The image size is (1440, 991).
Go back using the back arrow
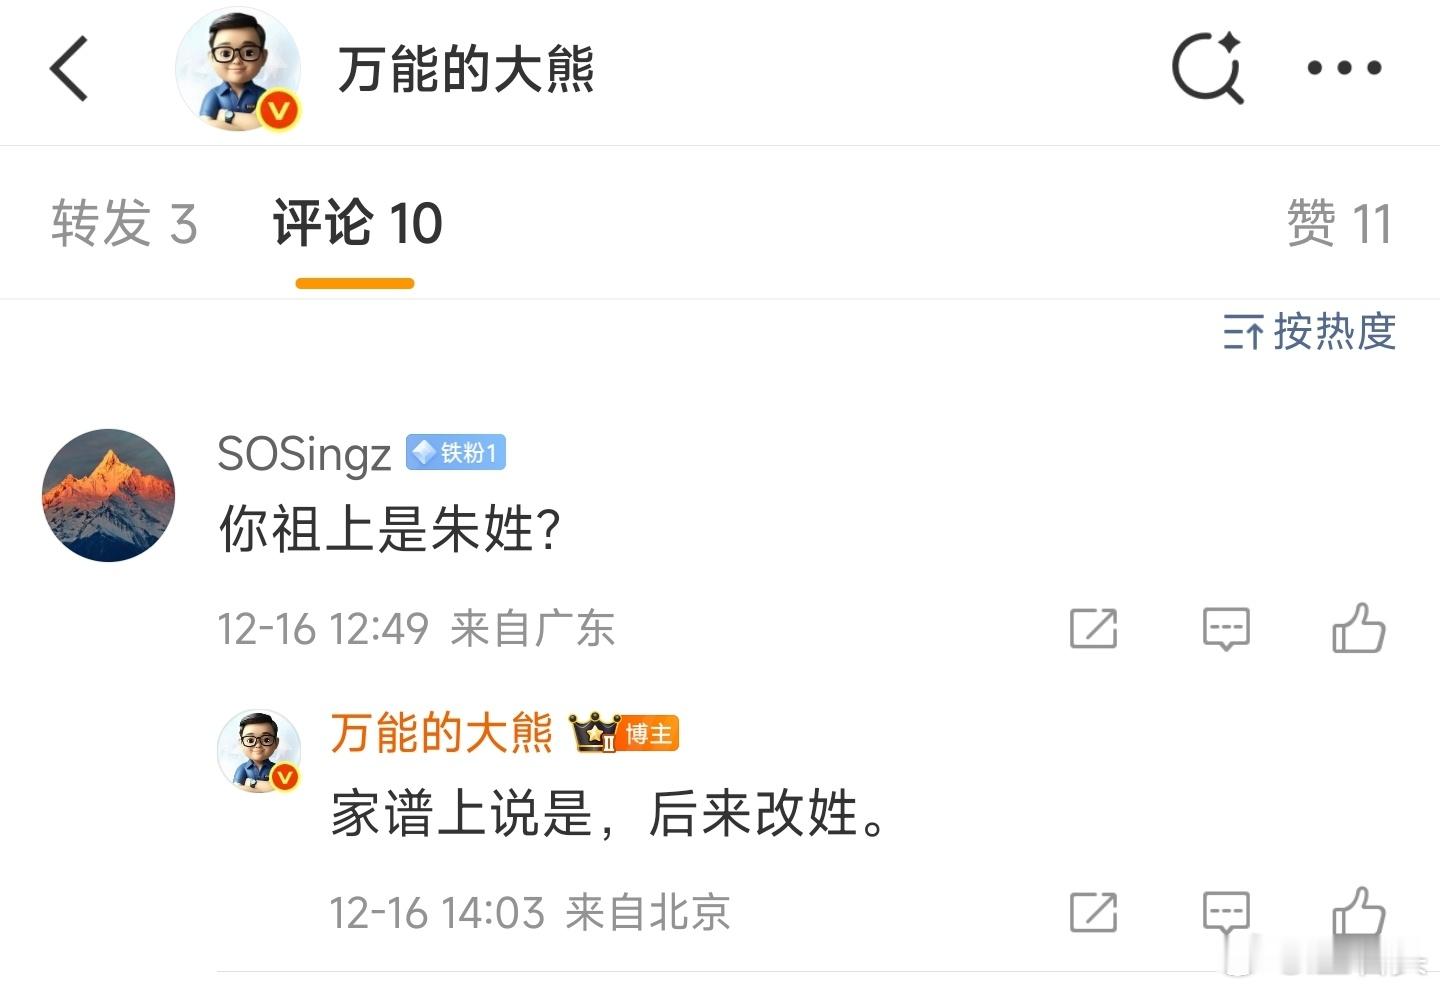69,69
